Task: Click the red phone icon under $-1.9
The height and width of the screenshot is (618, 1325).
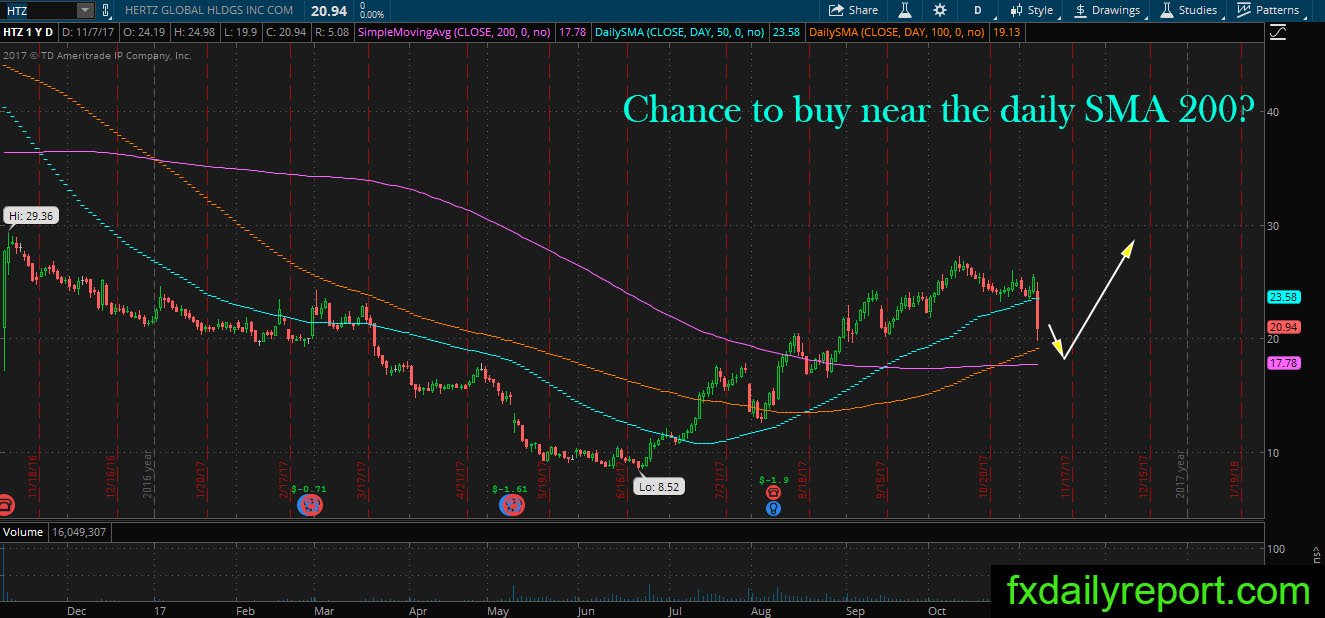Action: click(774, 492)
